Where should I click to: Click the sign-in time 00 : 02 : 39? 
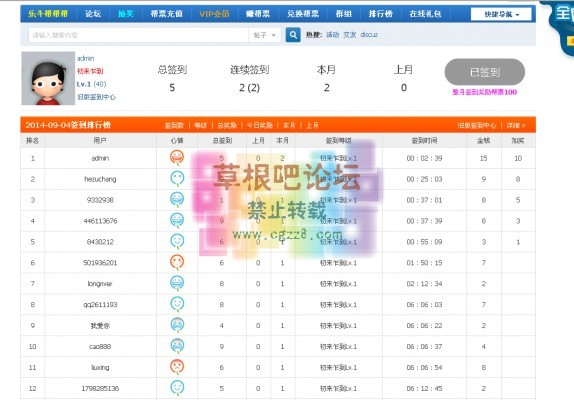424,158
